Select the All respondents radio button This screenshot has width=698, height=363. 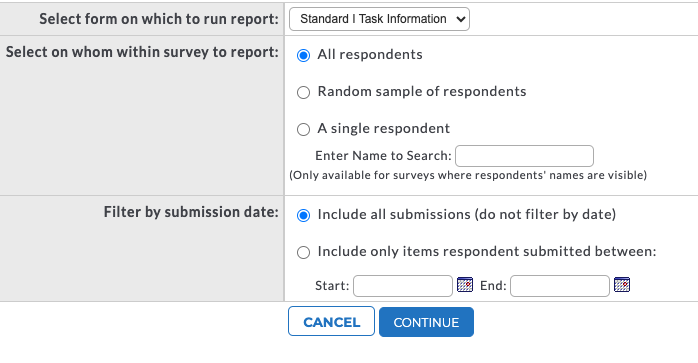tap(304, 56)
